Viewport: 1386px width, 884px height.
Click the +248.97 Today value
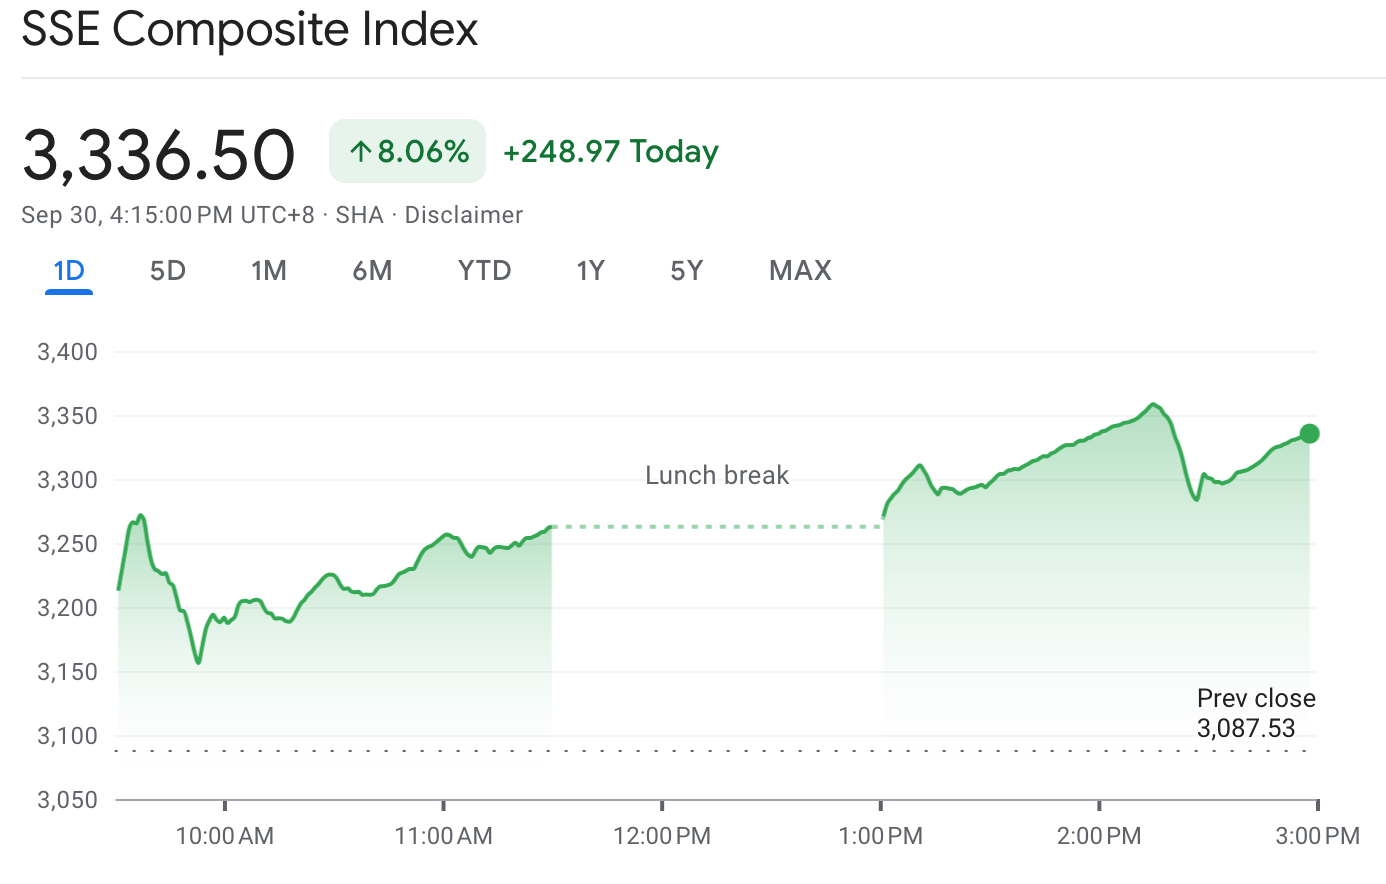pyautogui.click(x=611, y=151)
